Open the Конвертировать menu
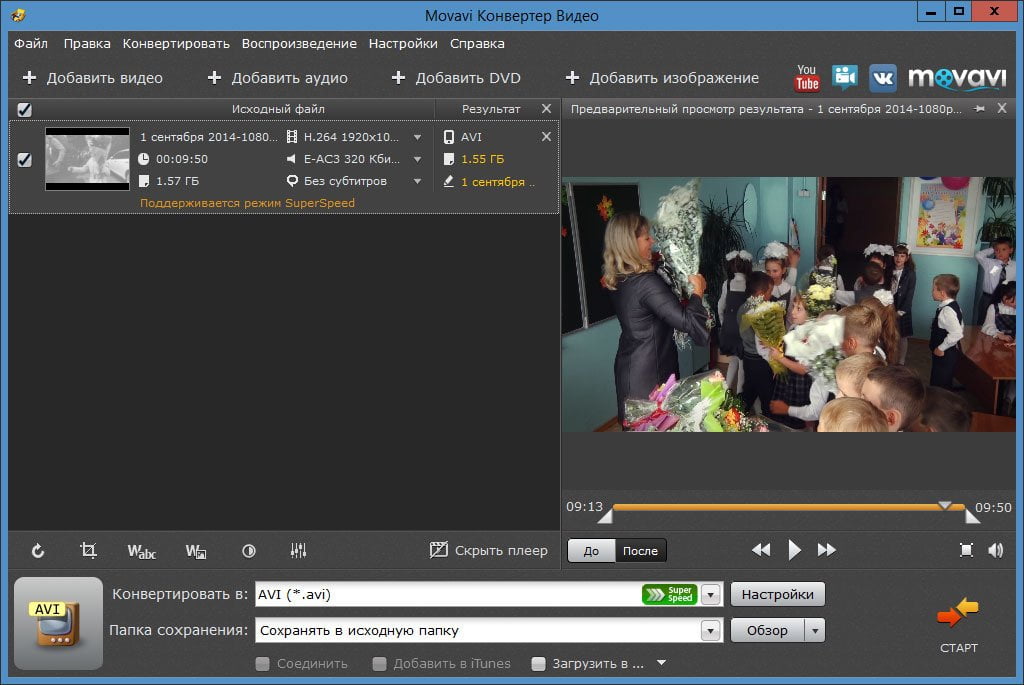1024x685 pixels. point(176,44)
